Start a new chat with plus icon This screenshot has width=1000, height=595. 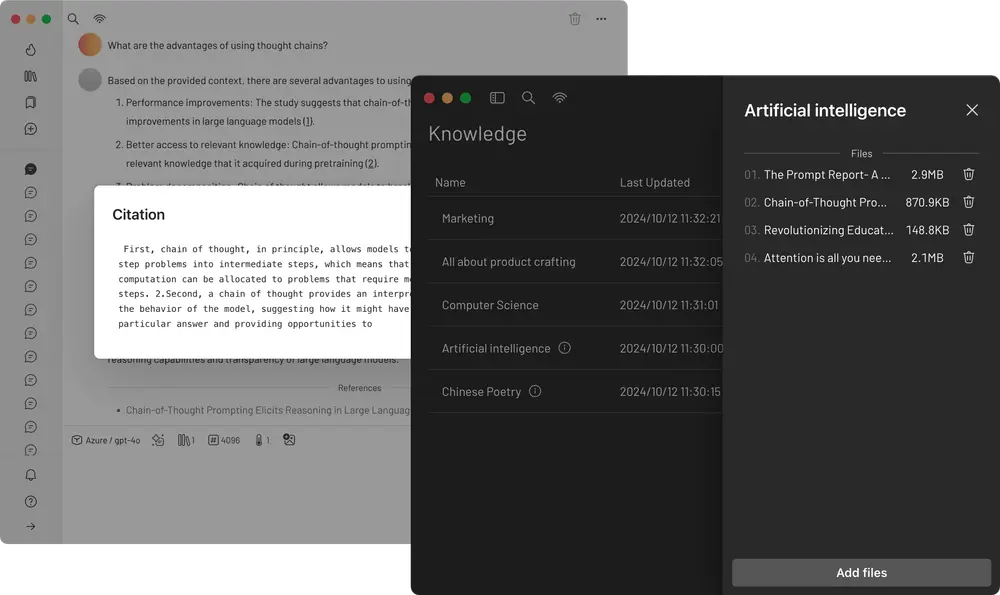click(30, 129)
